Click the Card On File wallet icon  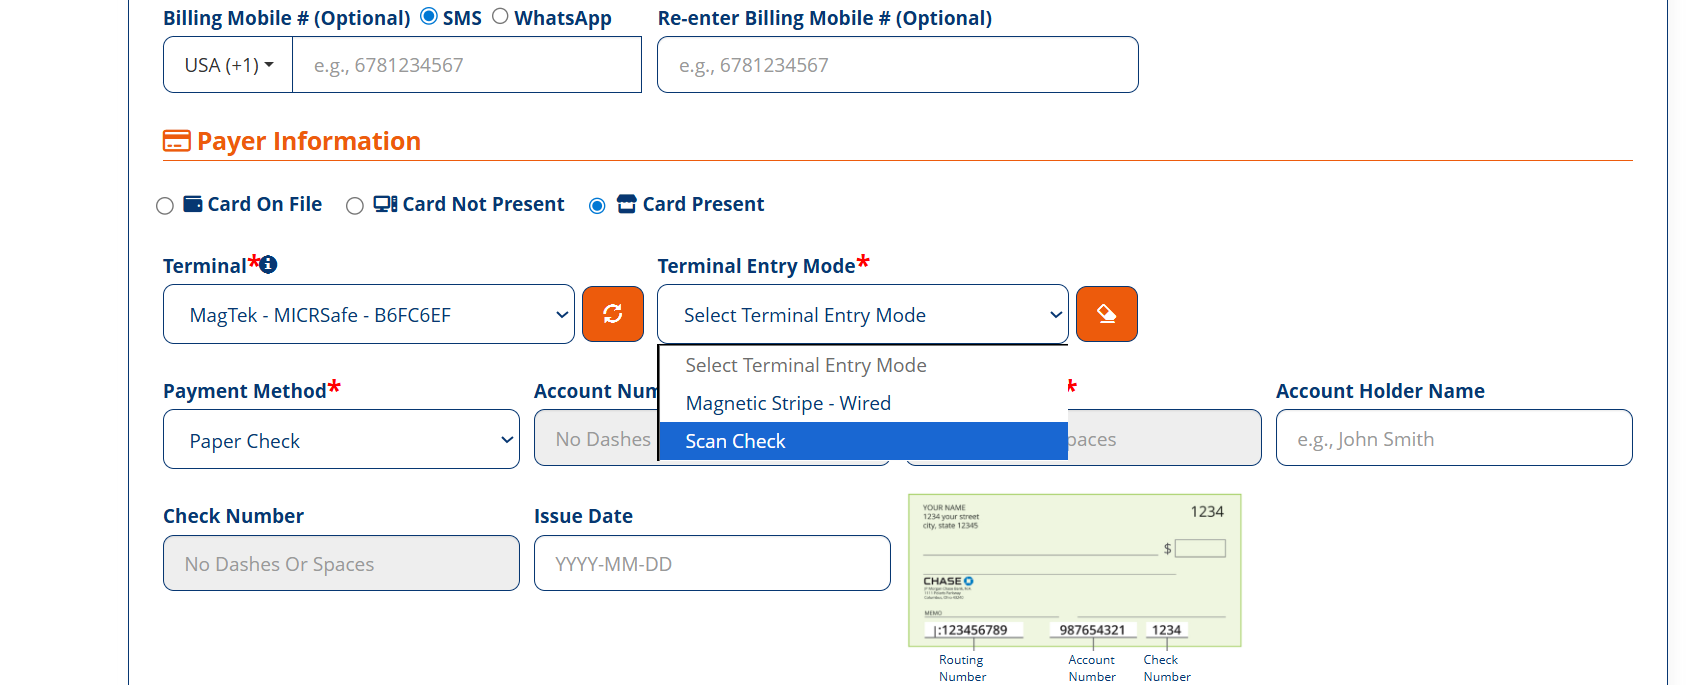(193, 204)
